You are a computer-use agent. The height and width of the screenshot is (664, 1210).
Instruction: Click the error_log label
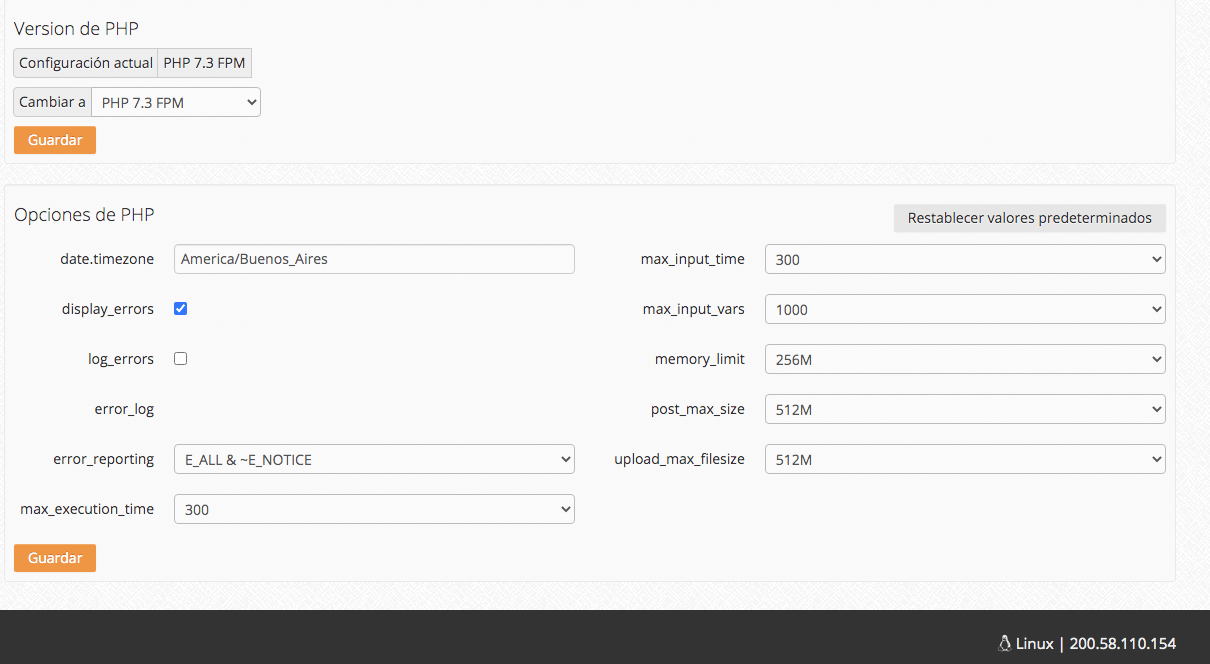pos(124,409)
